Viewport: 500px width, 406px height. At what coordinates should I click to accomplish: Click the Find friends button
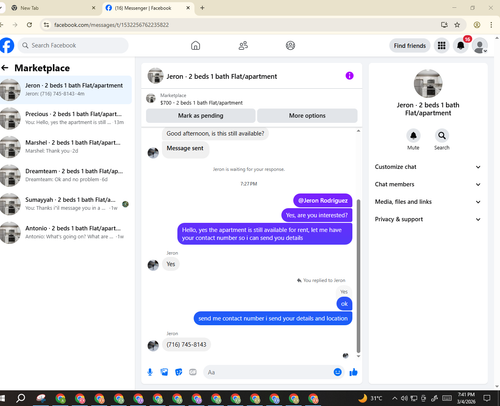(410, 46)
